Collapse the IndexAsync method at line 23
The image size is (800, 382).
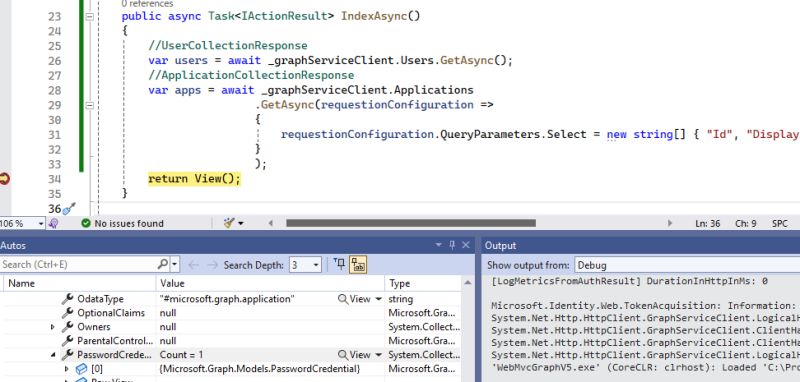pyautogui.click(x=90, y=16)
